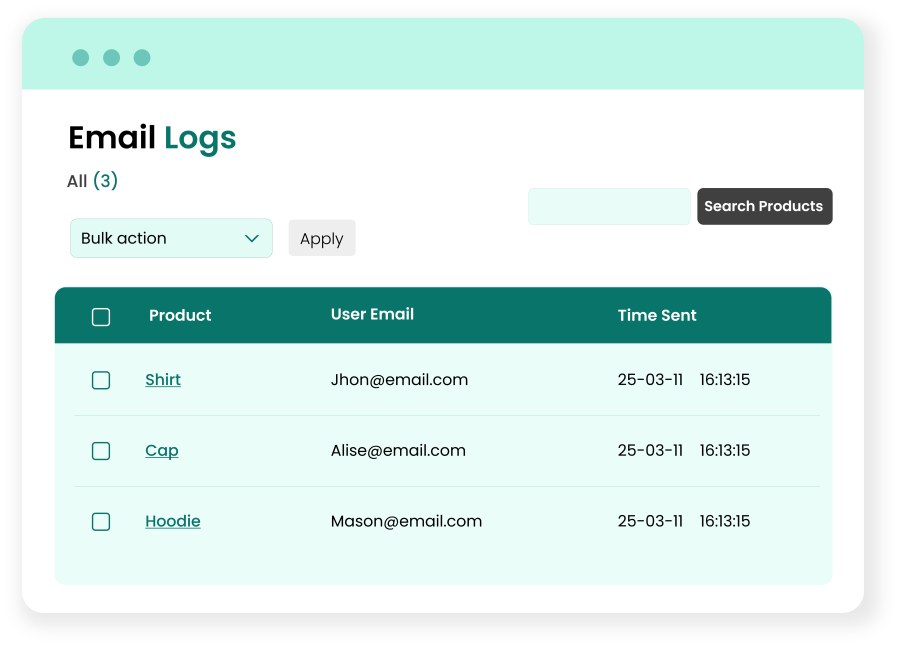Screen dimensions: 899x646
Task: Open the Bulk action dropdown
Action: (170, 238)
